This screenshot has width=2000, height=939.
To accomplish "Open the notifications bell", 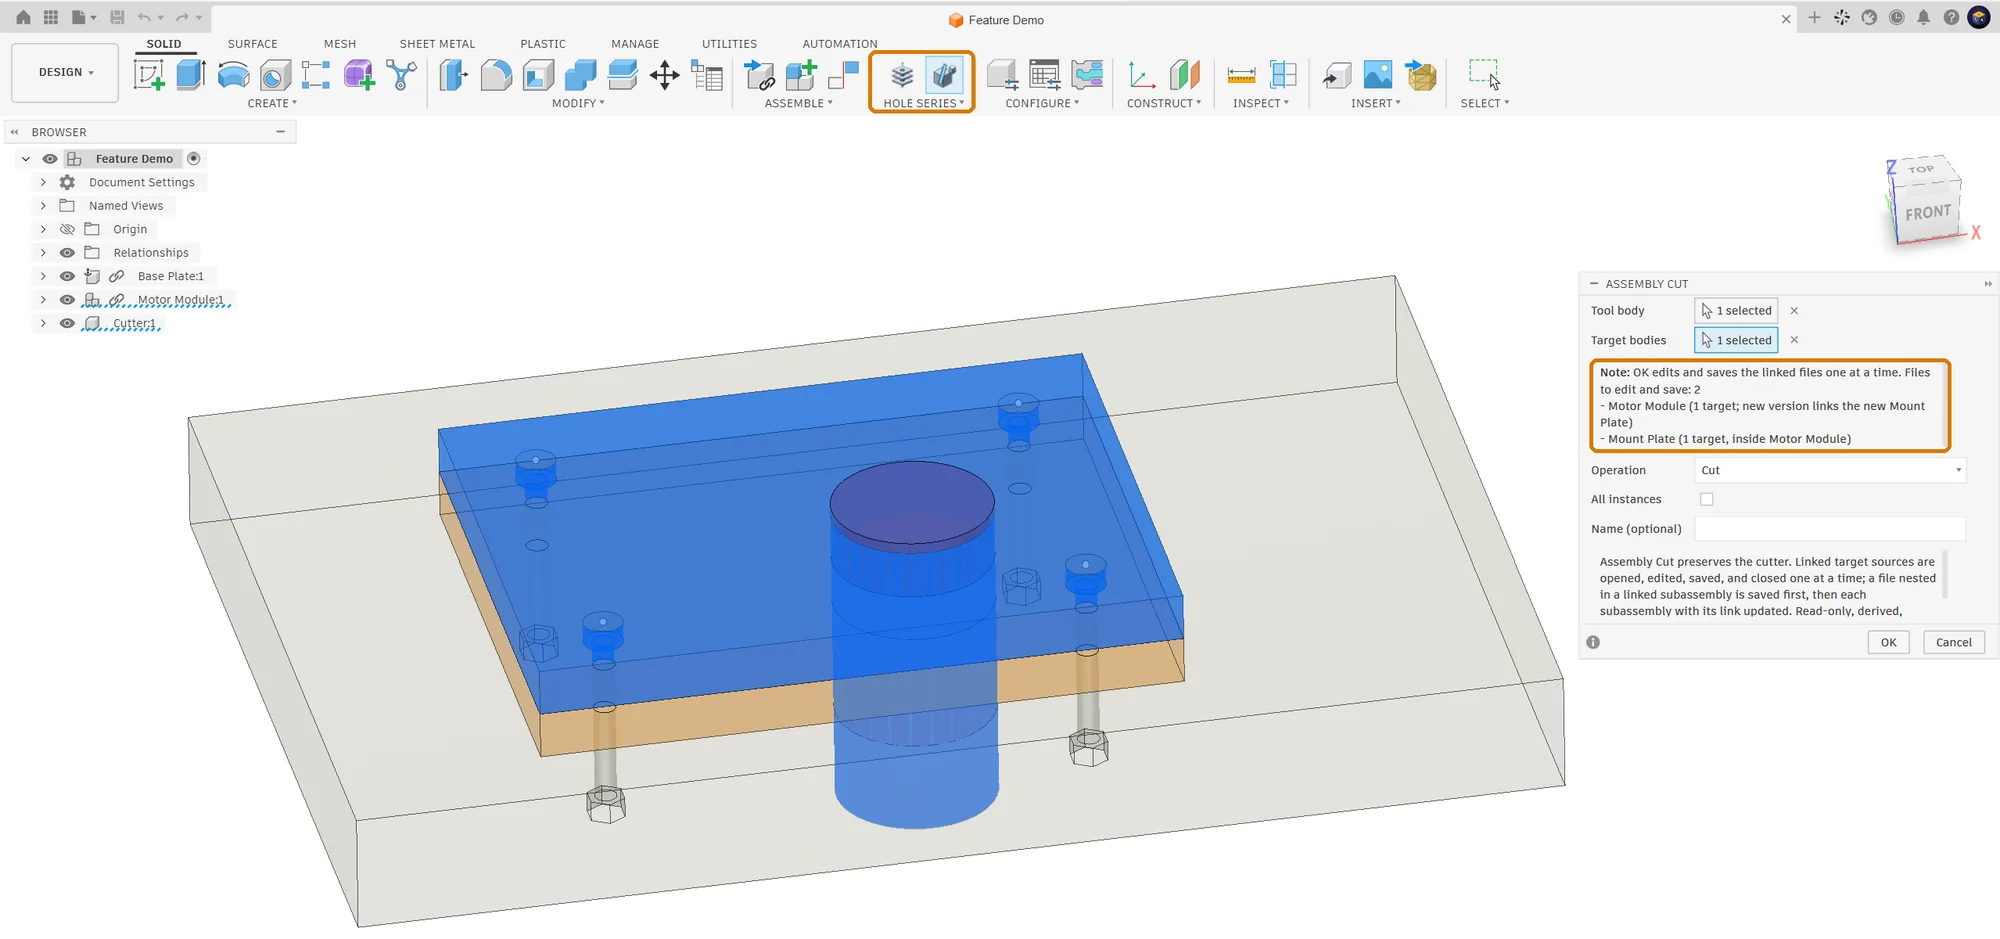I will click(1923, 17).
